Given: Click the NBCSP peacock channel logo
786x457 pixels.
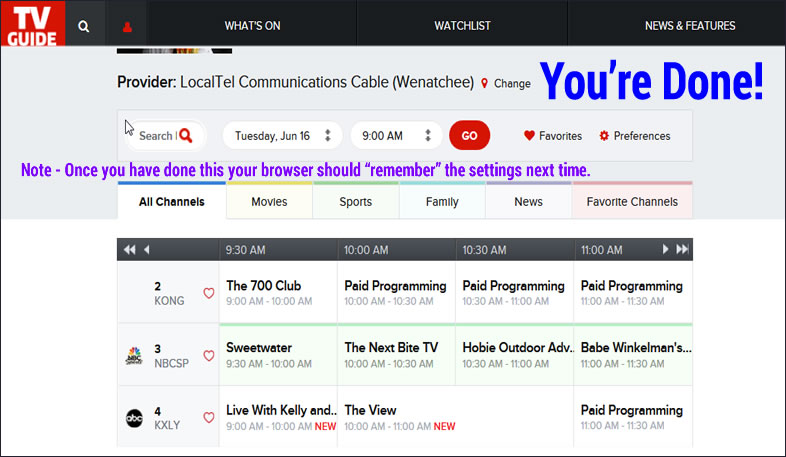Looking at the screenshot, I should click(134, 355).
